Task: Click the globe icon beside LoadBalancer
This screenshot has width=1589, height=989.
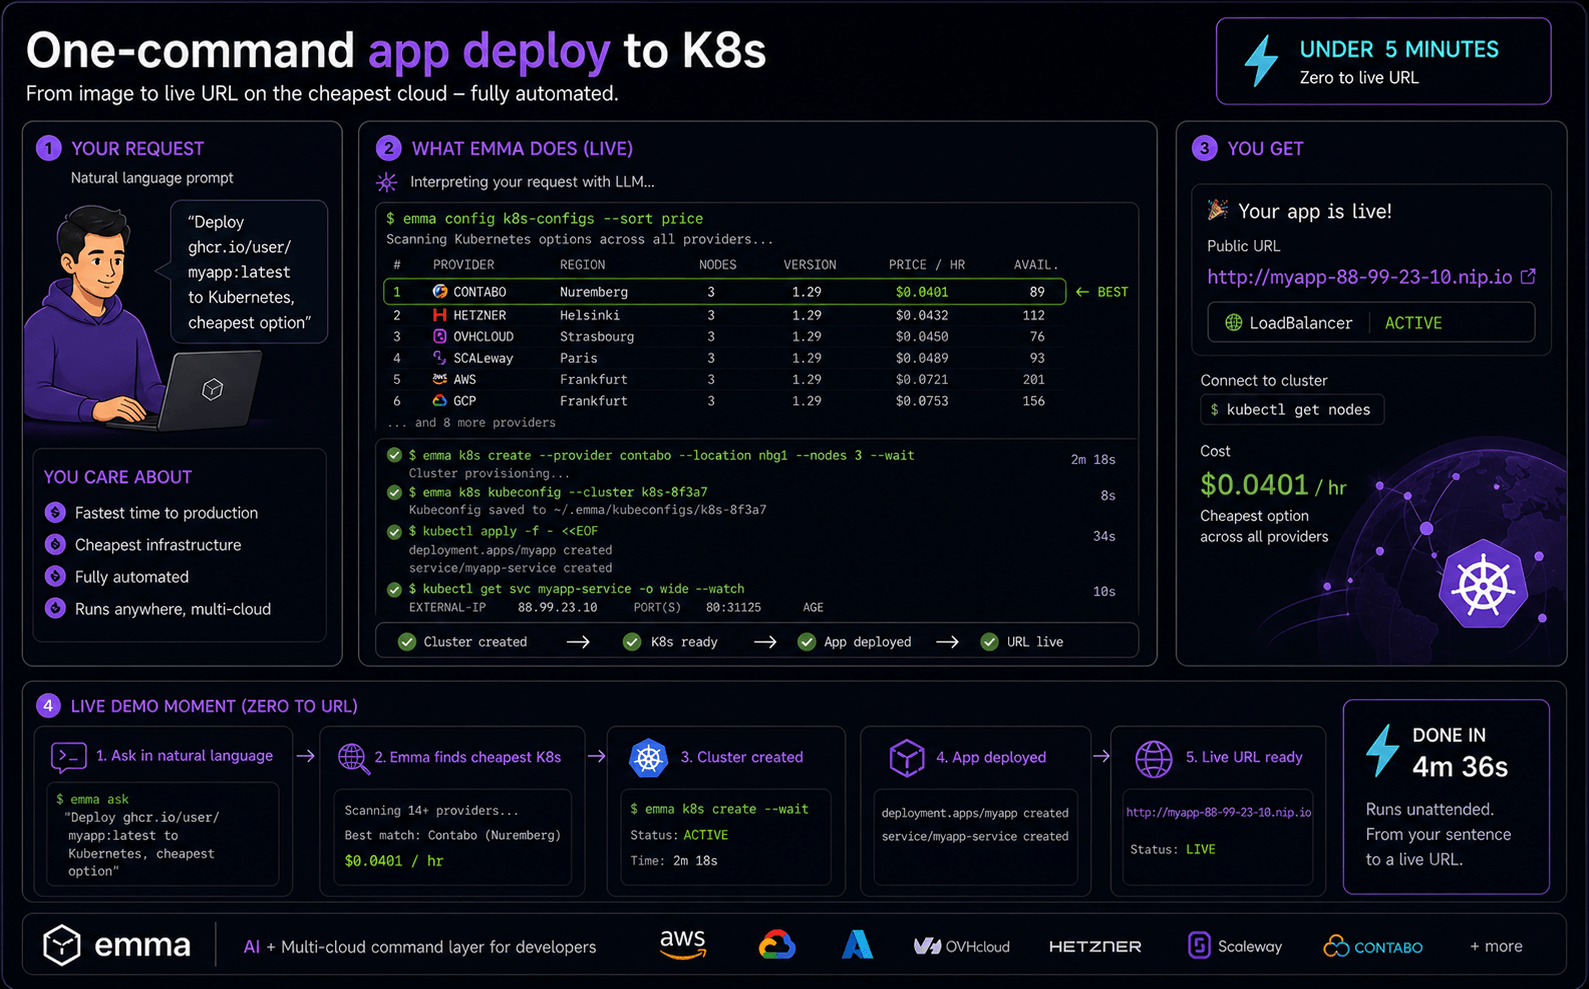Action: [x=1233, y=323]
